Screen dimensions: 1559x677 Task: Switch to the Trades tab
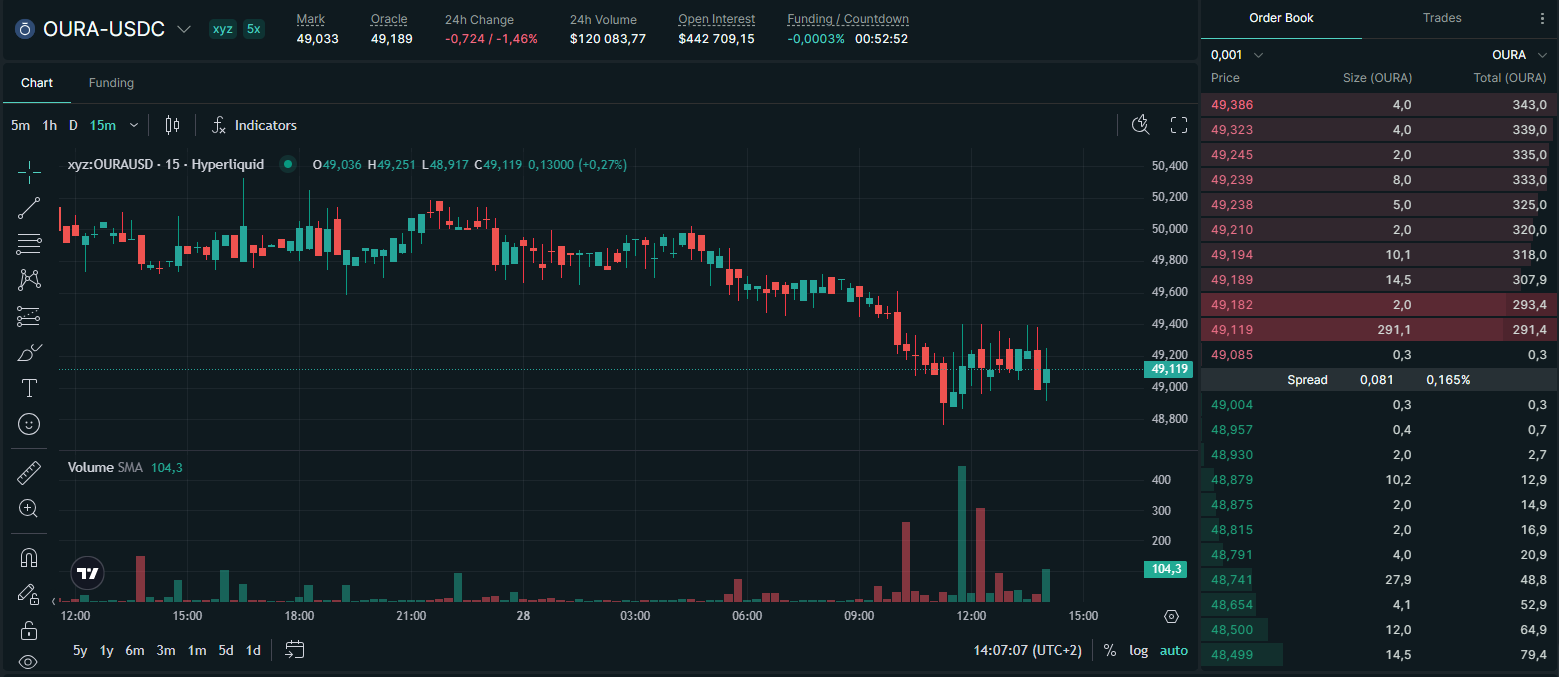(x=1442, y=18)
